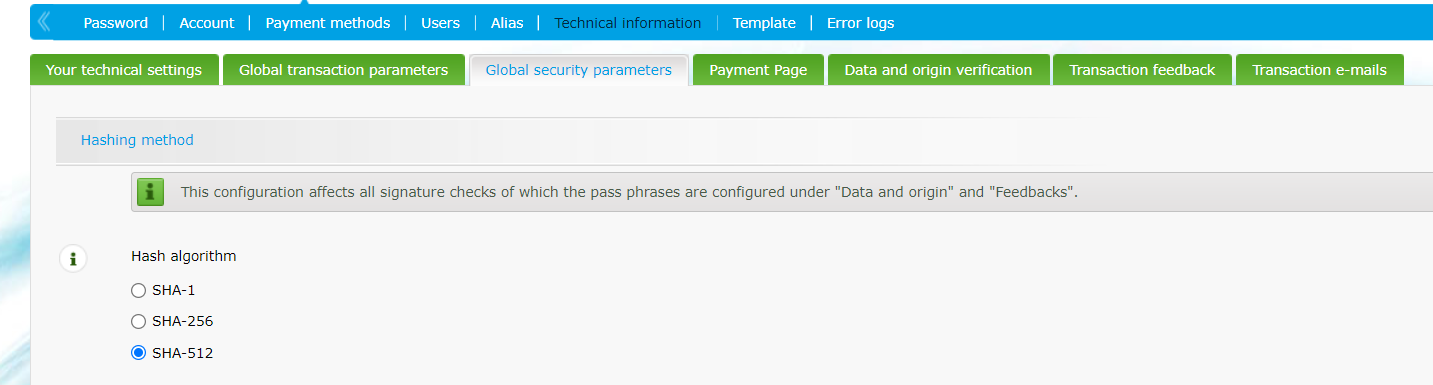1433x385 pixels.
Task: Switch to Your technical settings tab
Action: [124, 70]
